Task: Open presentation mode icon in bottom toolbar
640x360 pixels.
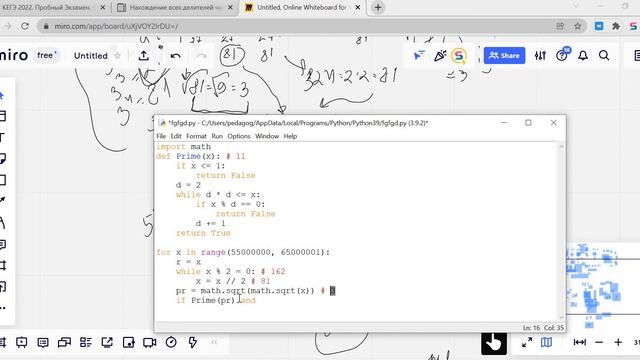Action: pos(22,342)
